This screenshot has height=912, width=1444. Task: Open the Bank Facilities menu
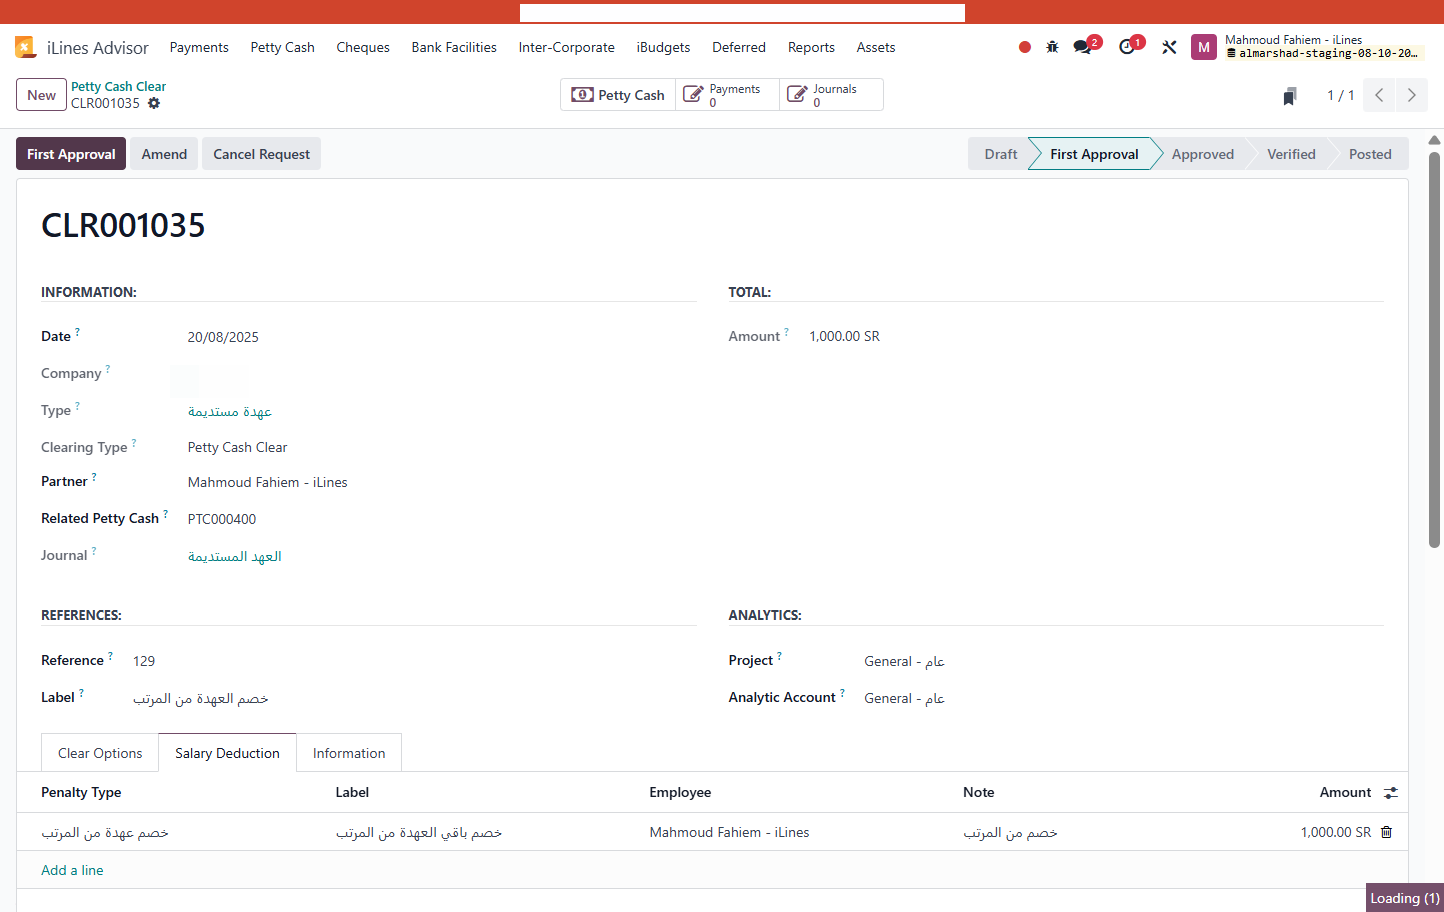(x=454, y=47)
